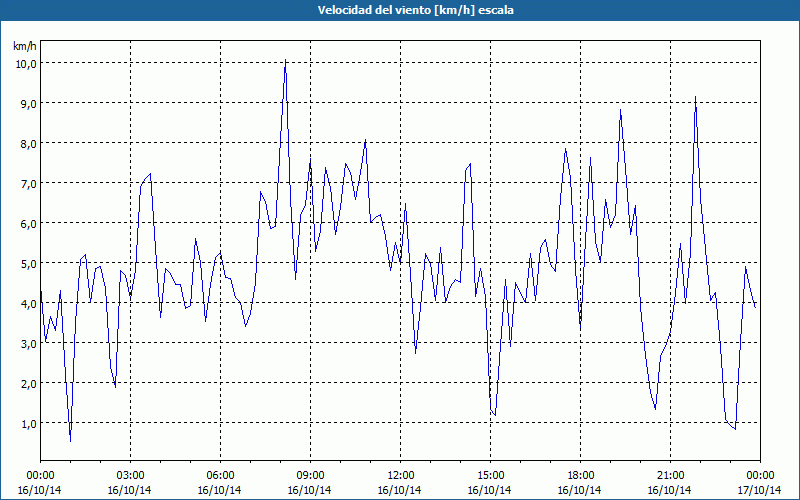Click the '12:00' time label on the x-axis
This screenshot has height=500, width=800.
pos(401,476)
